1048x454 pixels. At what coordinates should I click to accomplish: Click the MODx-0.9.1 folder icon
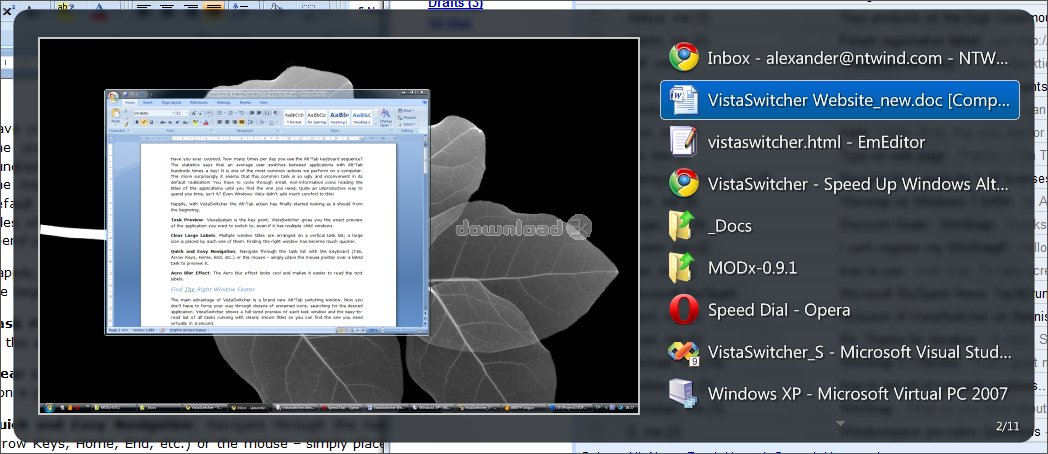[684, 268]
